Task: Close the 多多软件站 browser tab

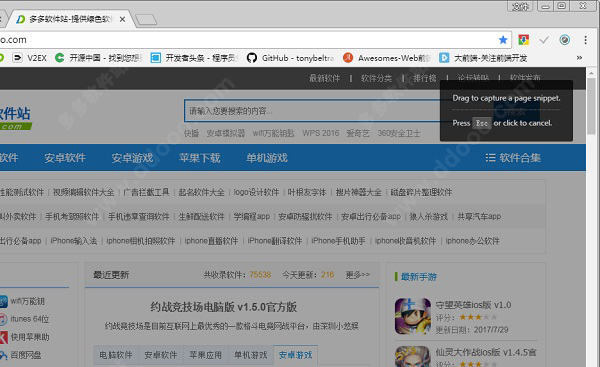Action: tap(122, 19)
